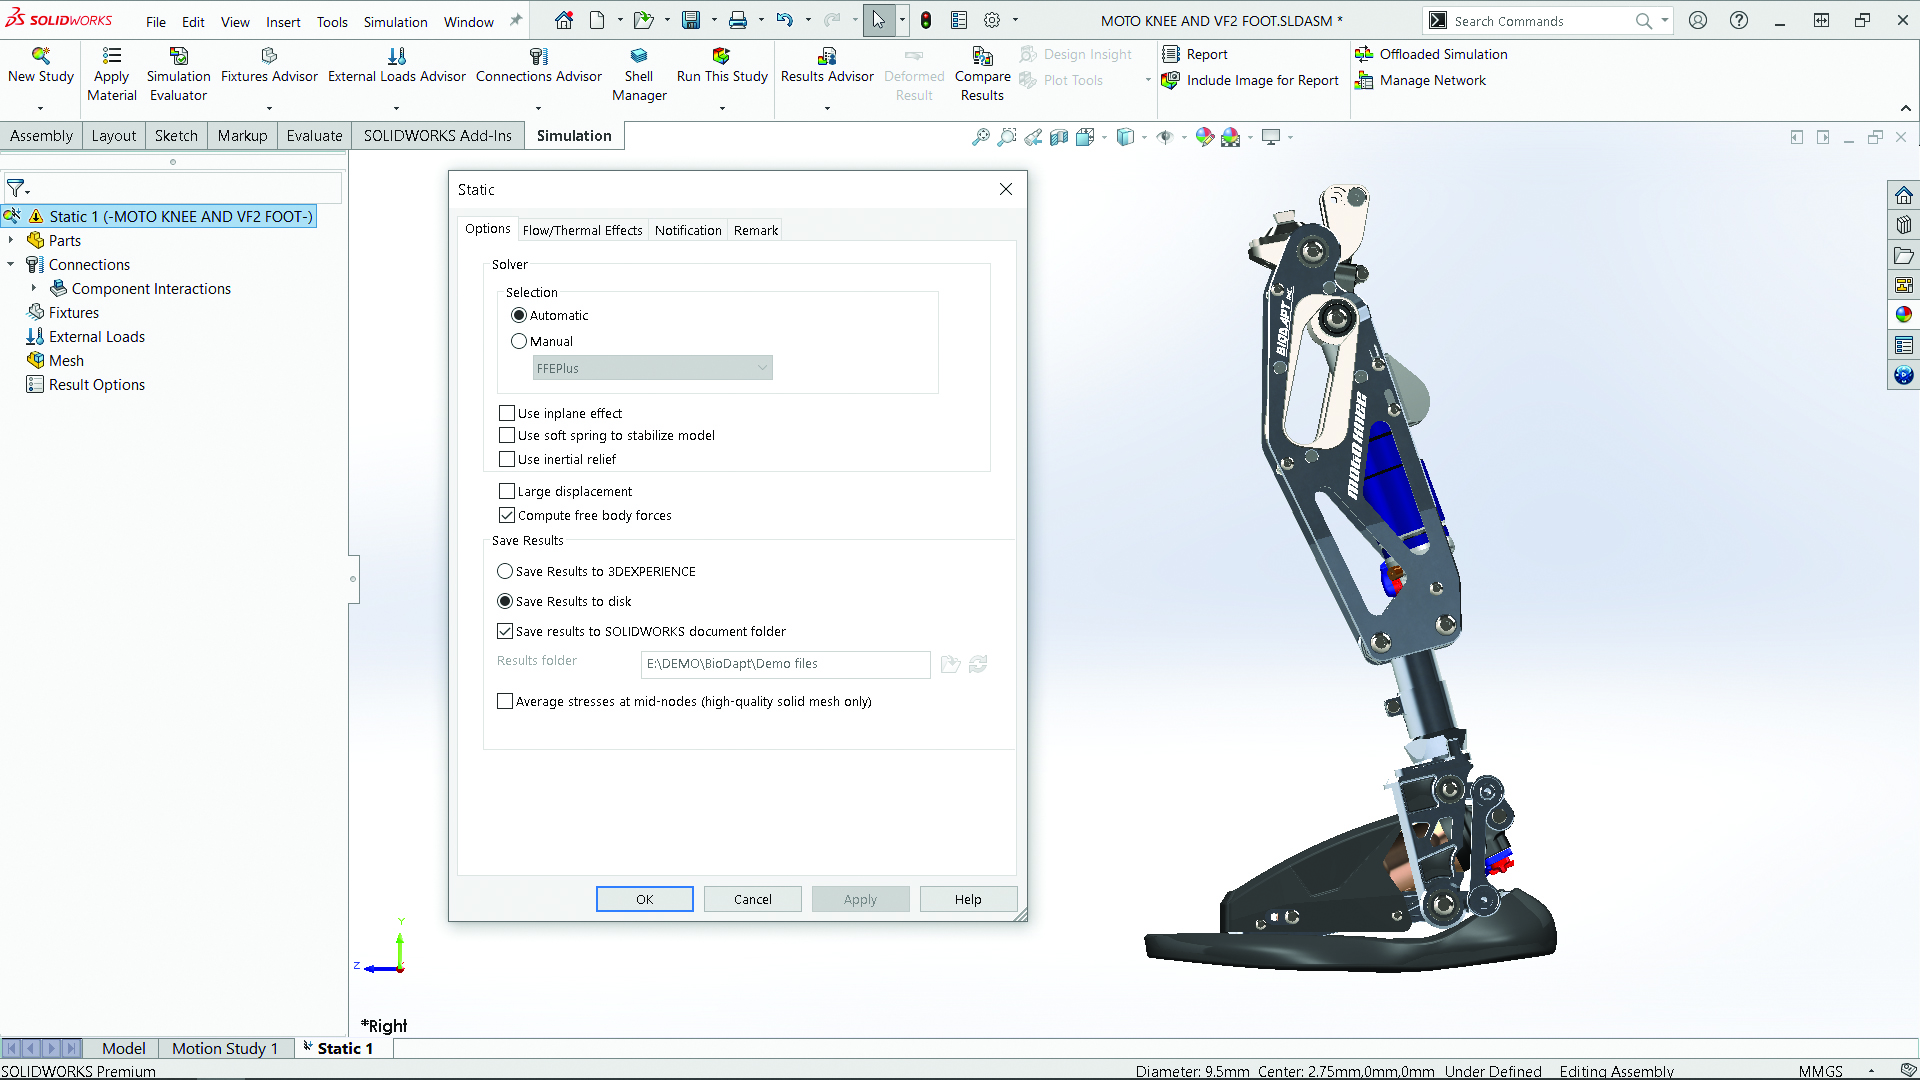Click the Fixtures Advisor icon
The width and height of the screenshot is (1920, 1080).
pos(269,56)
